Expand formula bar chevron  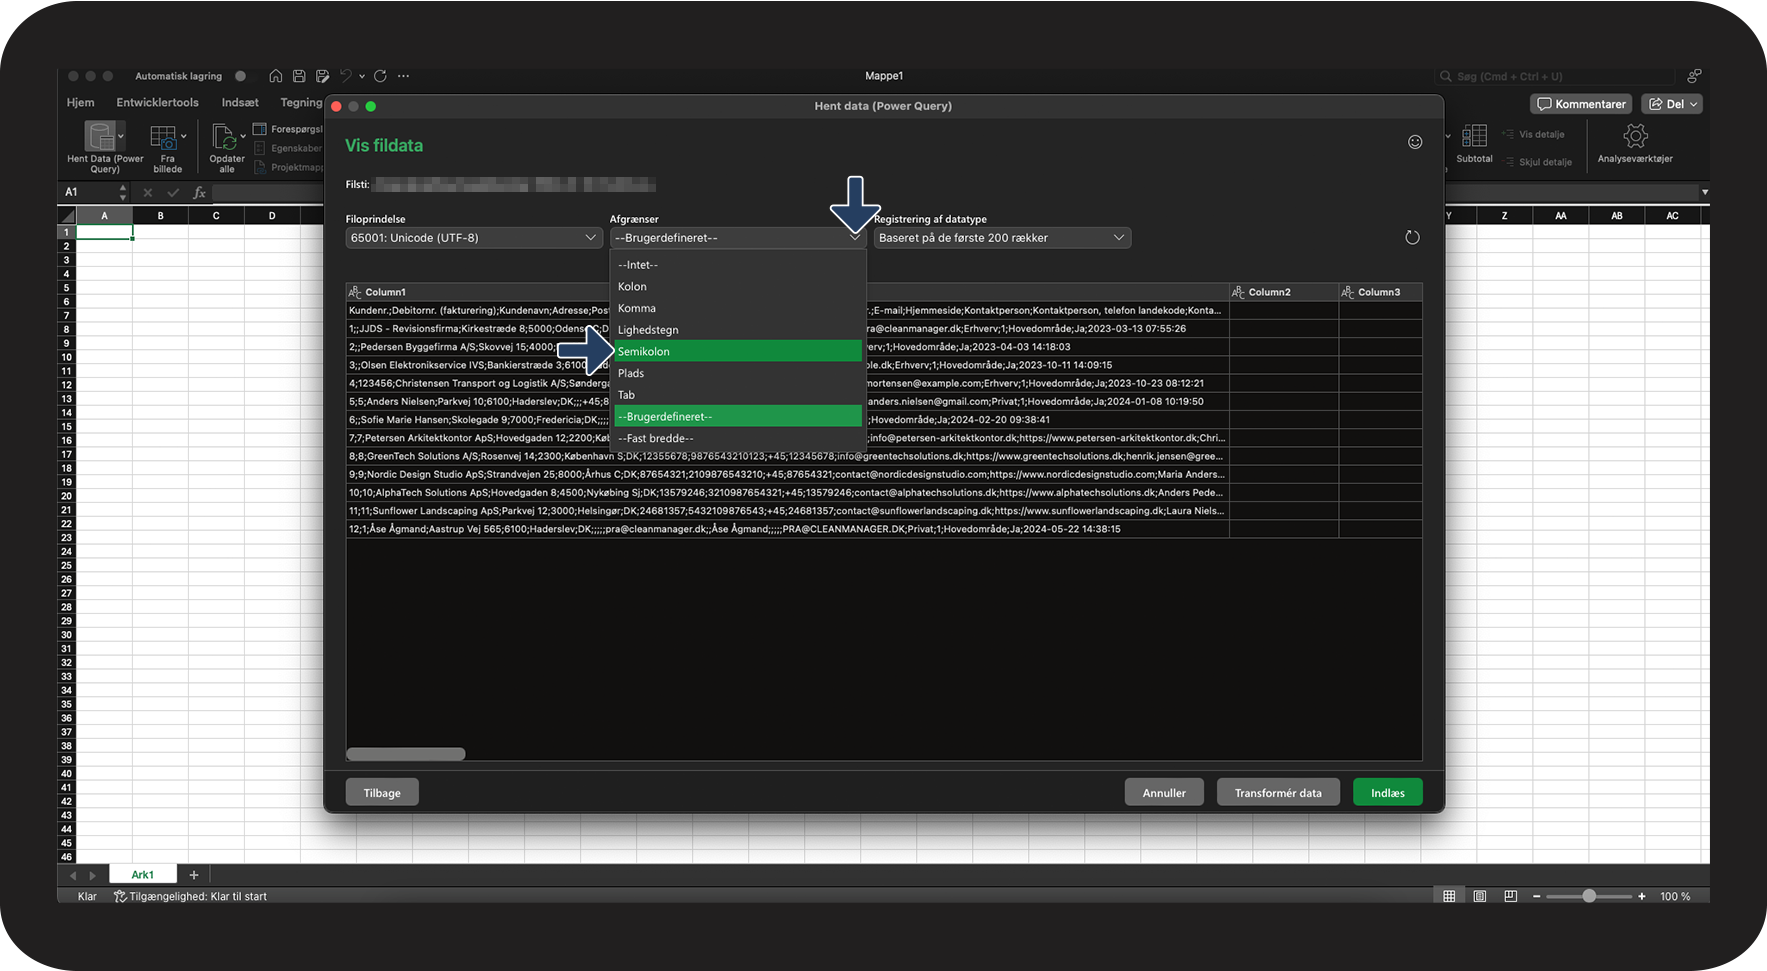tap(1704, 192)
